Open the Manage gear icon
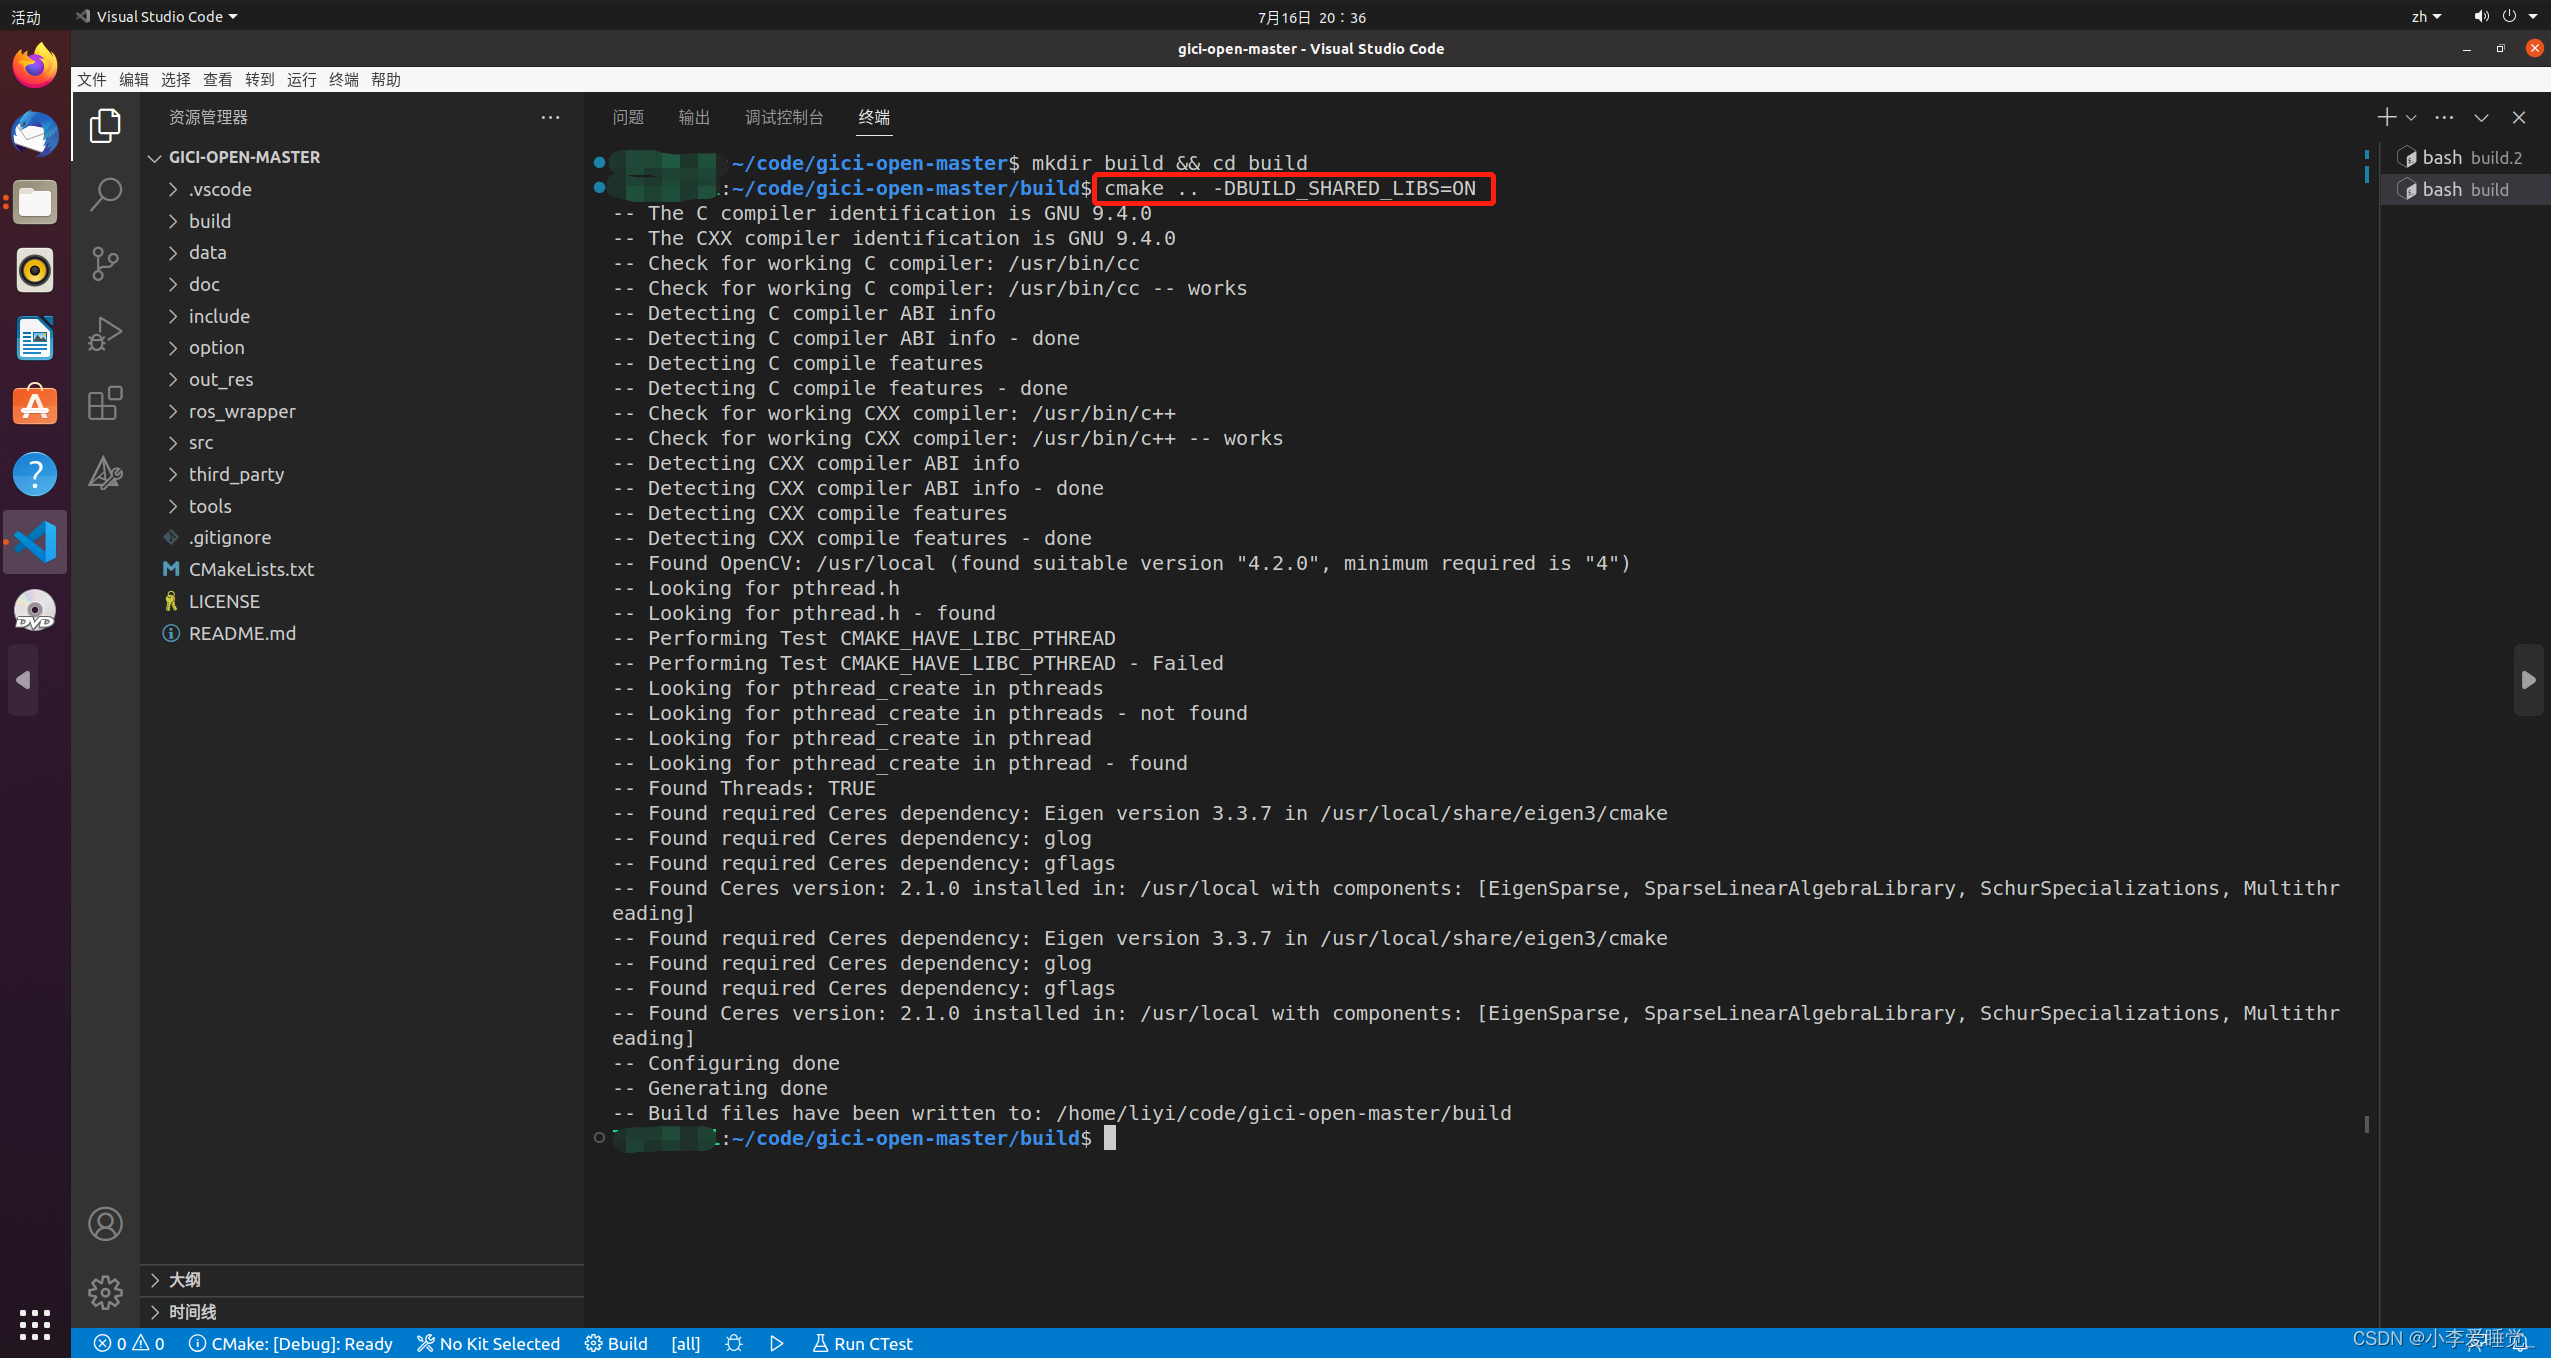2551x1358 pixels. (106, 1291)
